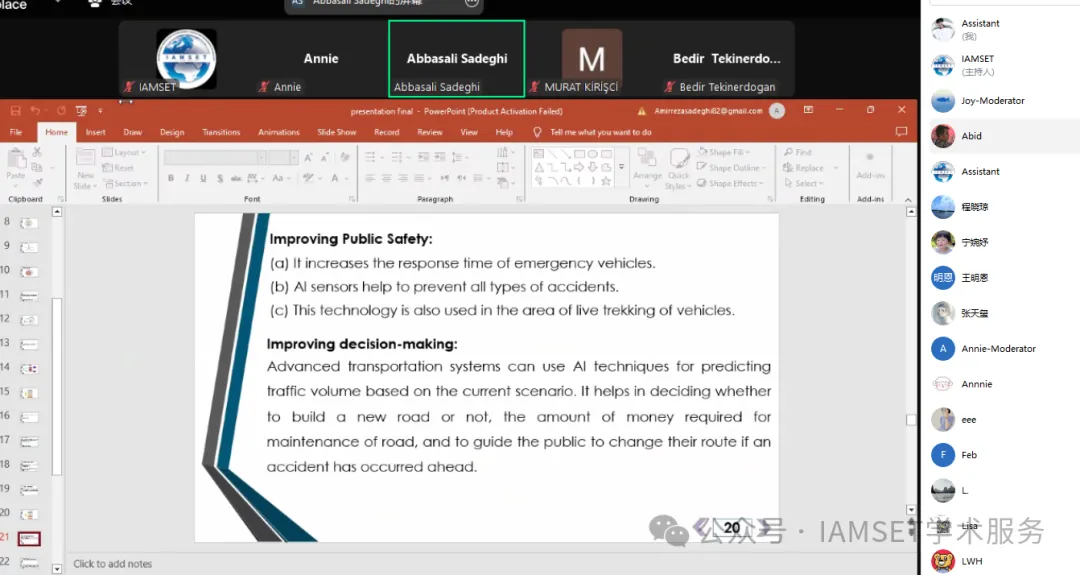Toggle strikethrough abc button
Screen dimensions: 1080x575
coord(236,178)
